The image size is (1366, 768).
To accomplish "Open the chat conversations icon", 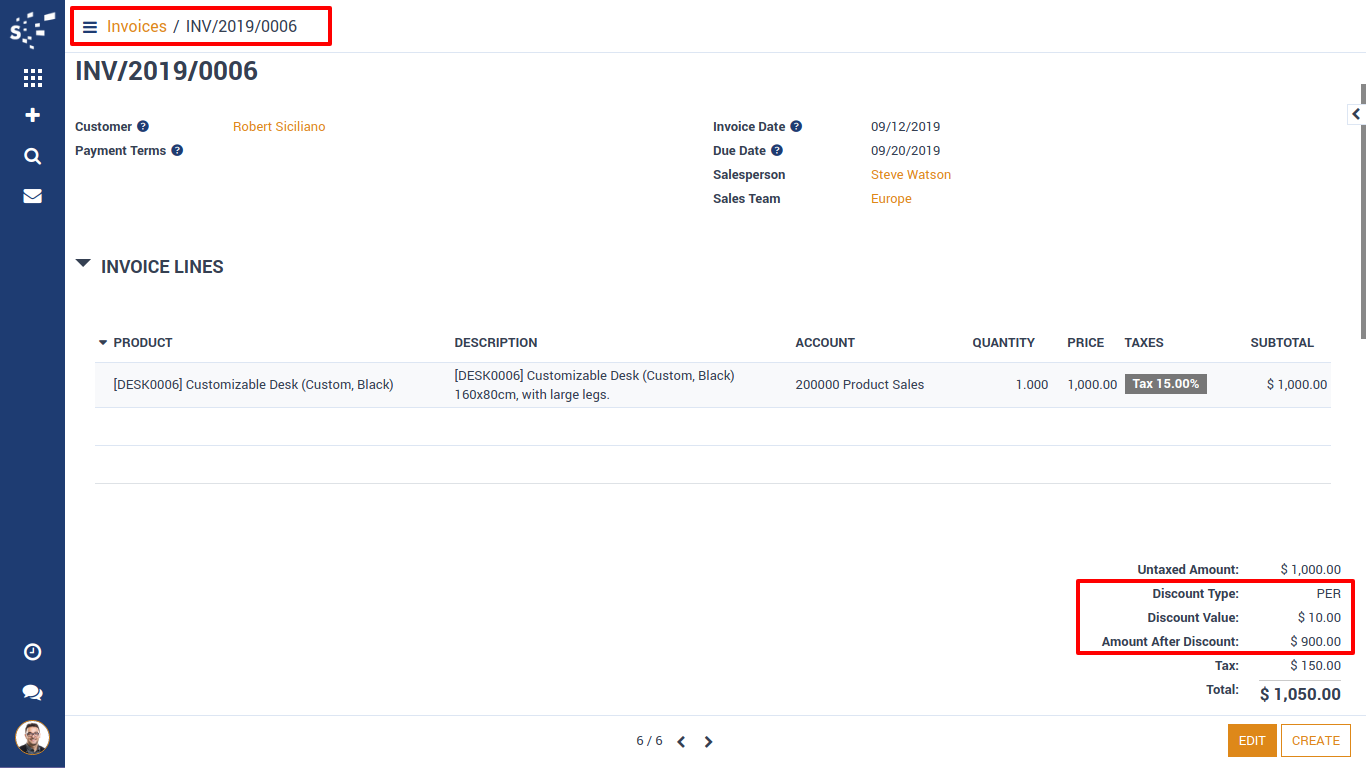I will click(x=32, y=692).
